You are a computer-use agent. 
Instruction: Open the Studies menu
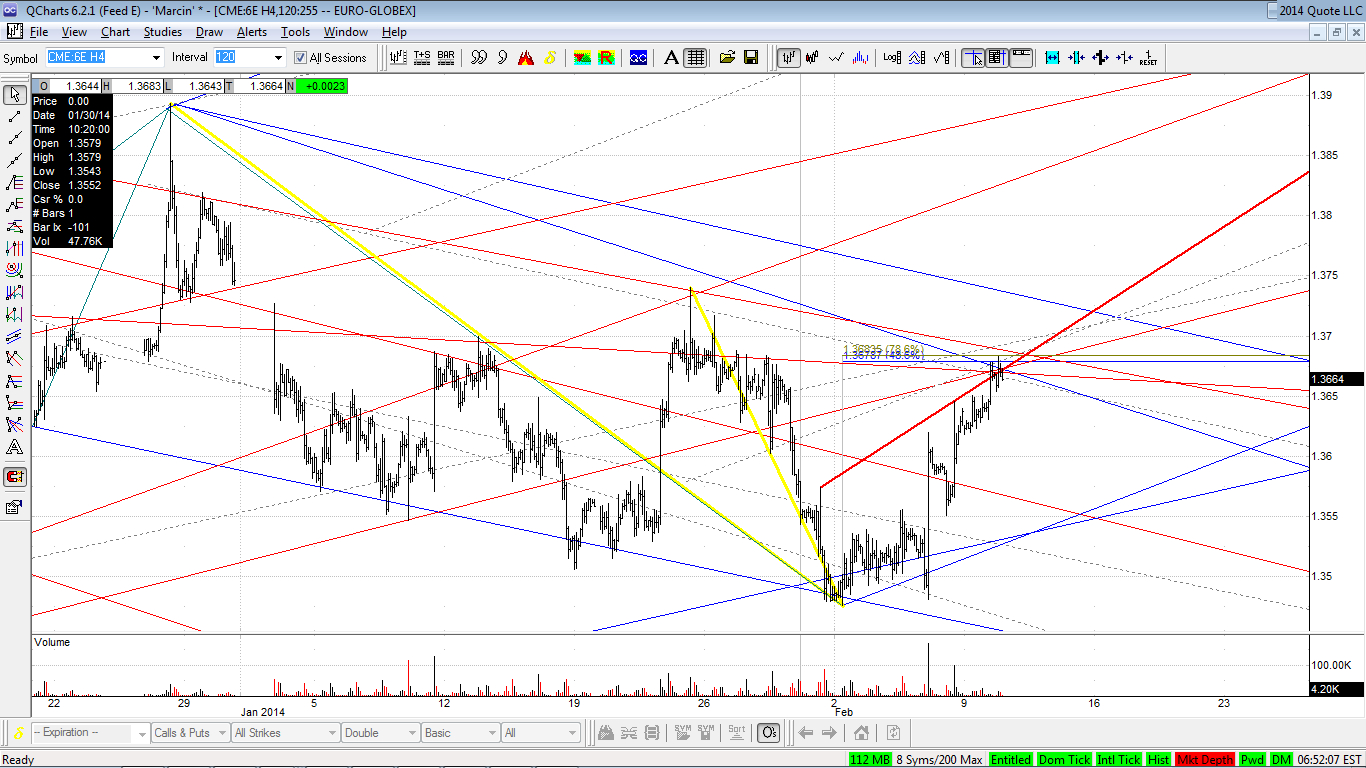pyautogui.click(x=163, y=32)
